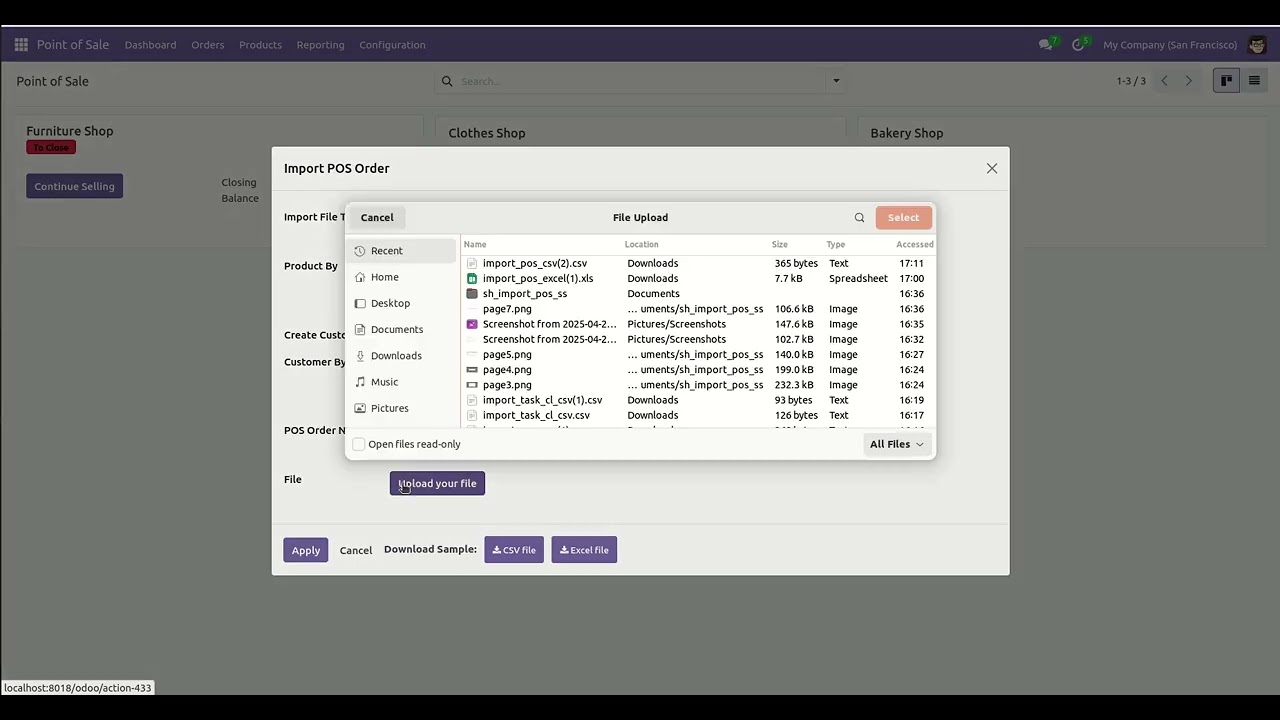Click Cancel next to the Apply button
This screenshot has width=1280, height=720.
click(x=355, y=551)
